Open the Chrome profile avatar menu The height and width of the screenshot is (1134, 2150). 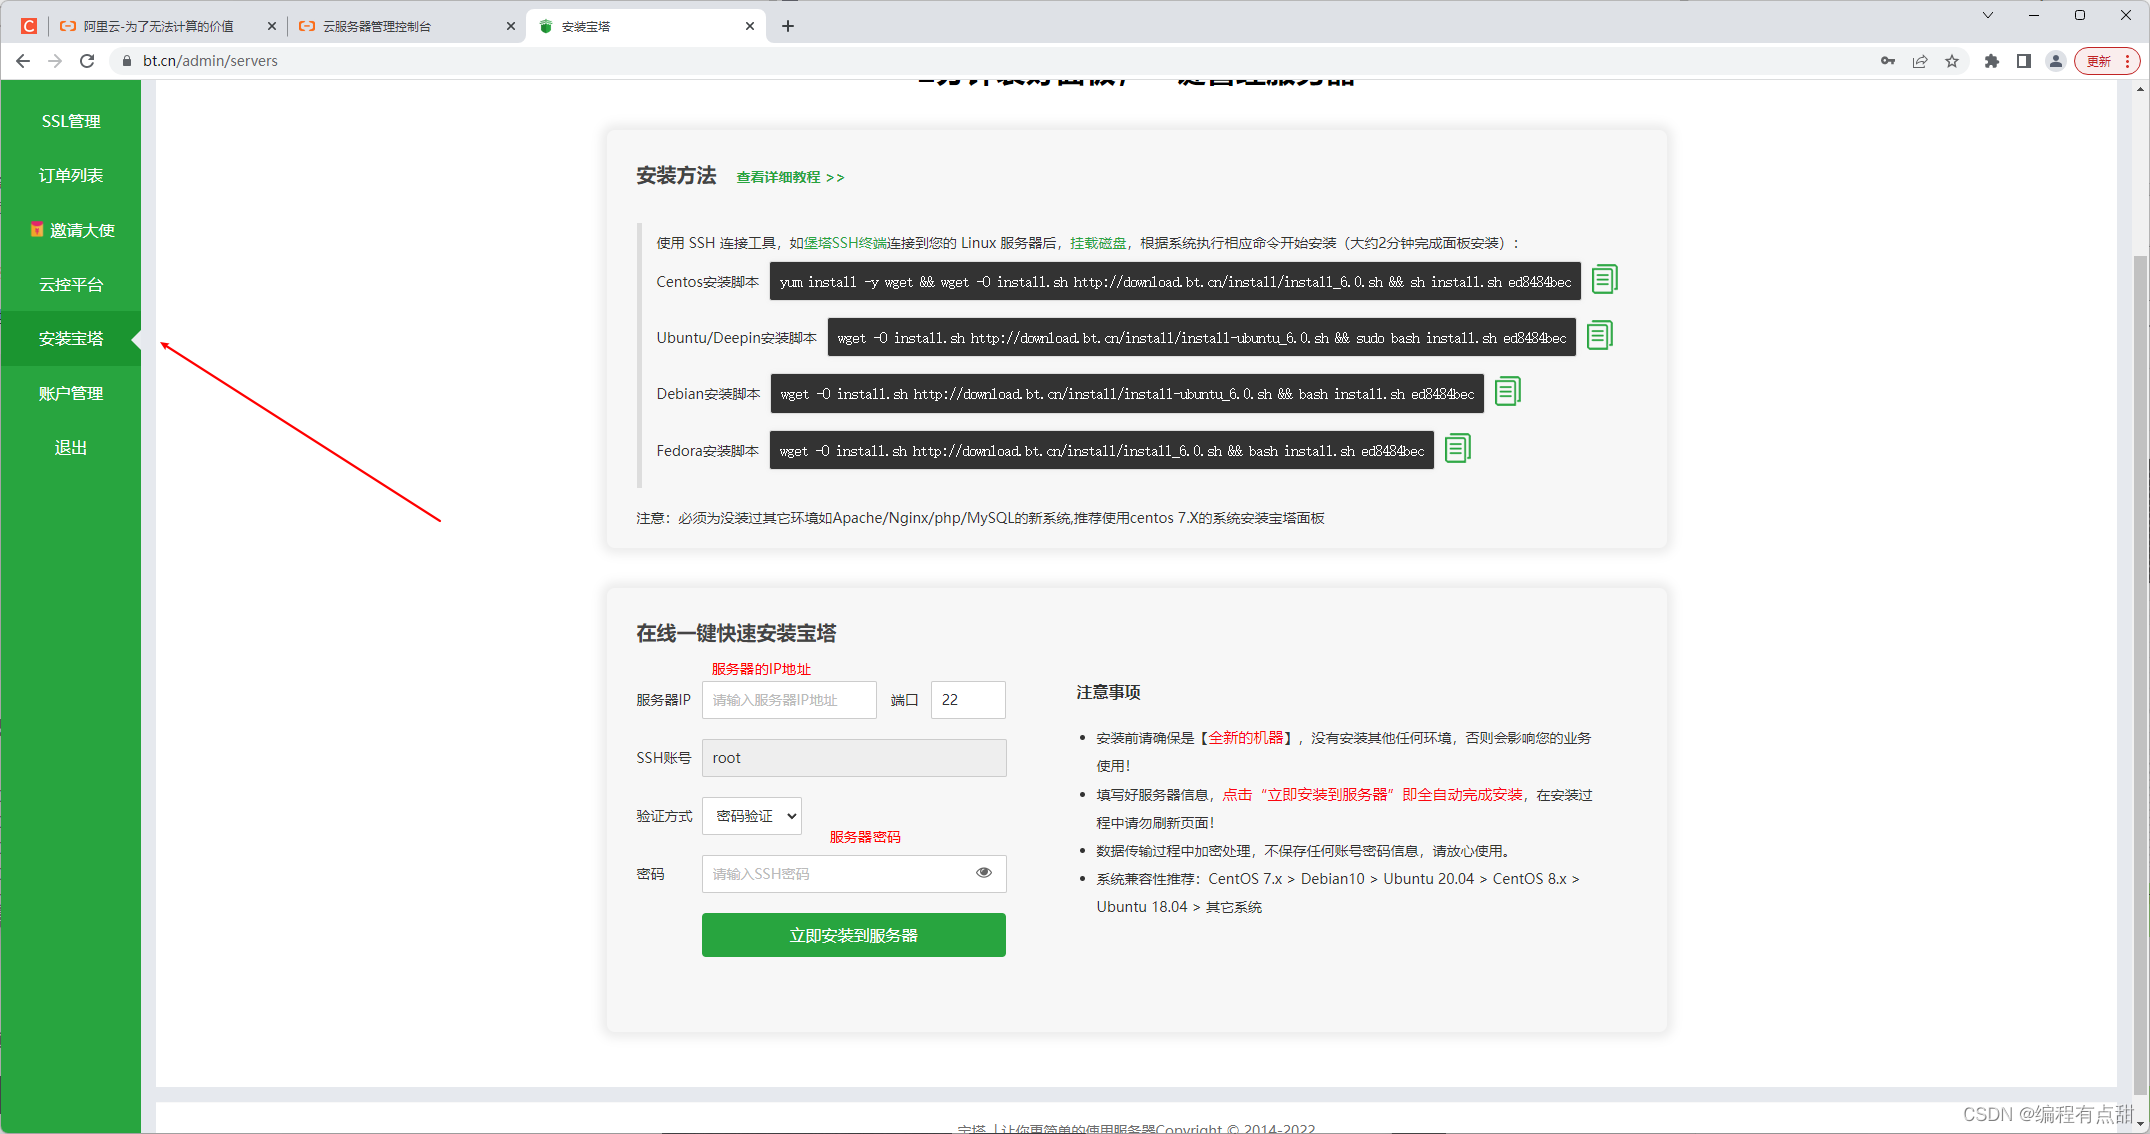[2056, 61]
